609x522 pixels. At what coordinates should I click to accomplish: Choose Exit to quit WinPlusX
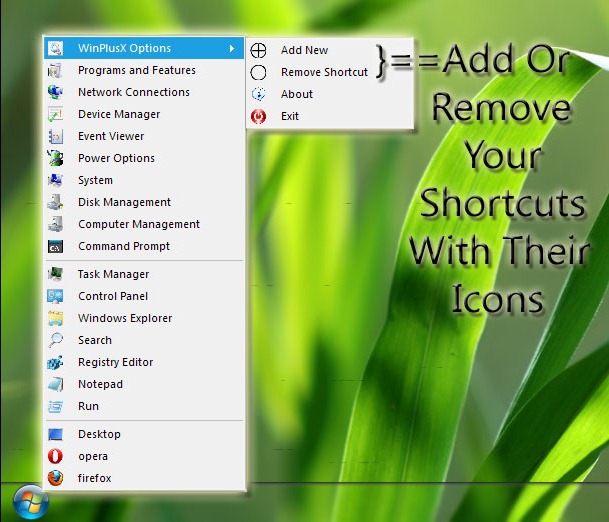pos(290,116)
